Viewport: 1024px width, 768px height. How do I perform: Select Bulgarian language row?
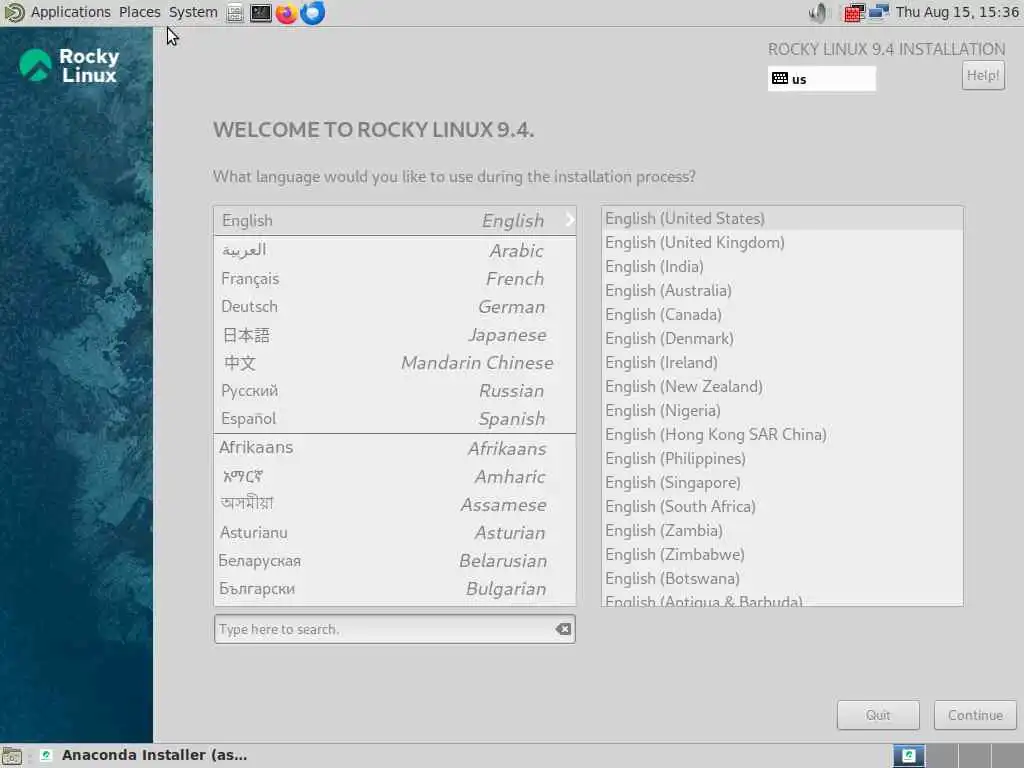tap(394, 589)
